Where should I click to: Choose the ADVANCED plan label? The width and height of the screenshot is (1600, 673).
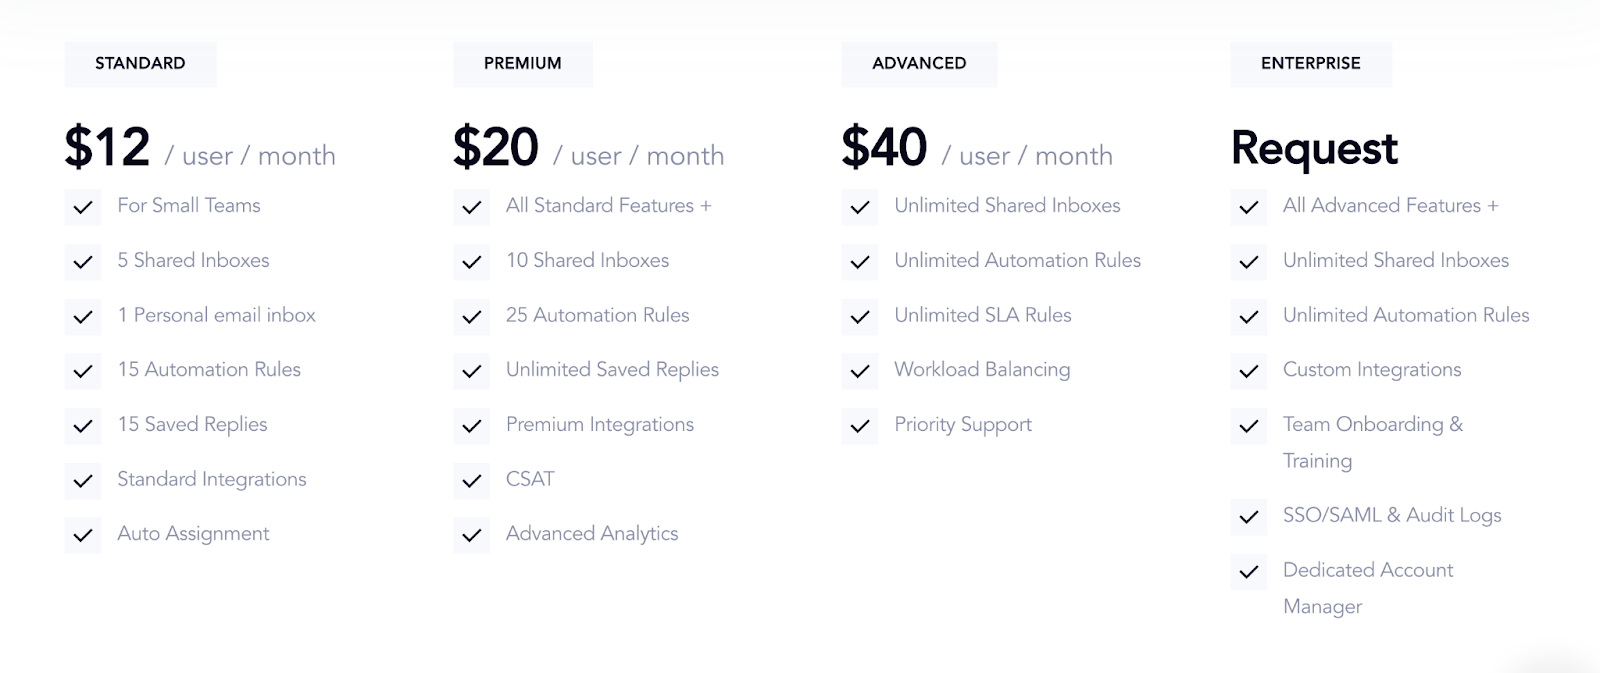[919, 63]
